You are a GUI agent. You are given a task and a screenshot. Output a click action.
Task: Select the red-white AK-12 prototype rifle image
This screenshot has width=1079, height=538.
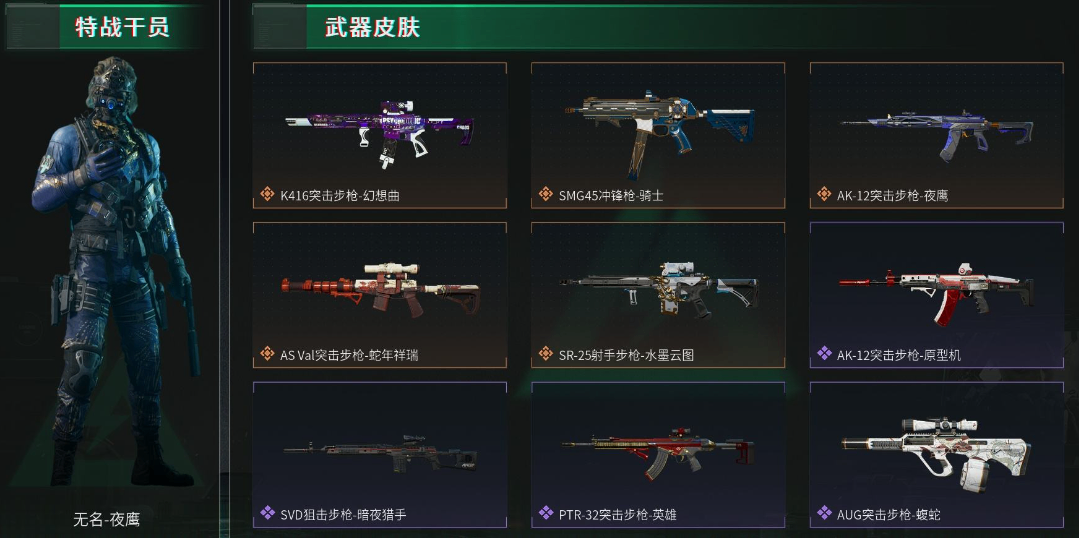click(936, 294)
